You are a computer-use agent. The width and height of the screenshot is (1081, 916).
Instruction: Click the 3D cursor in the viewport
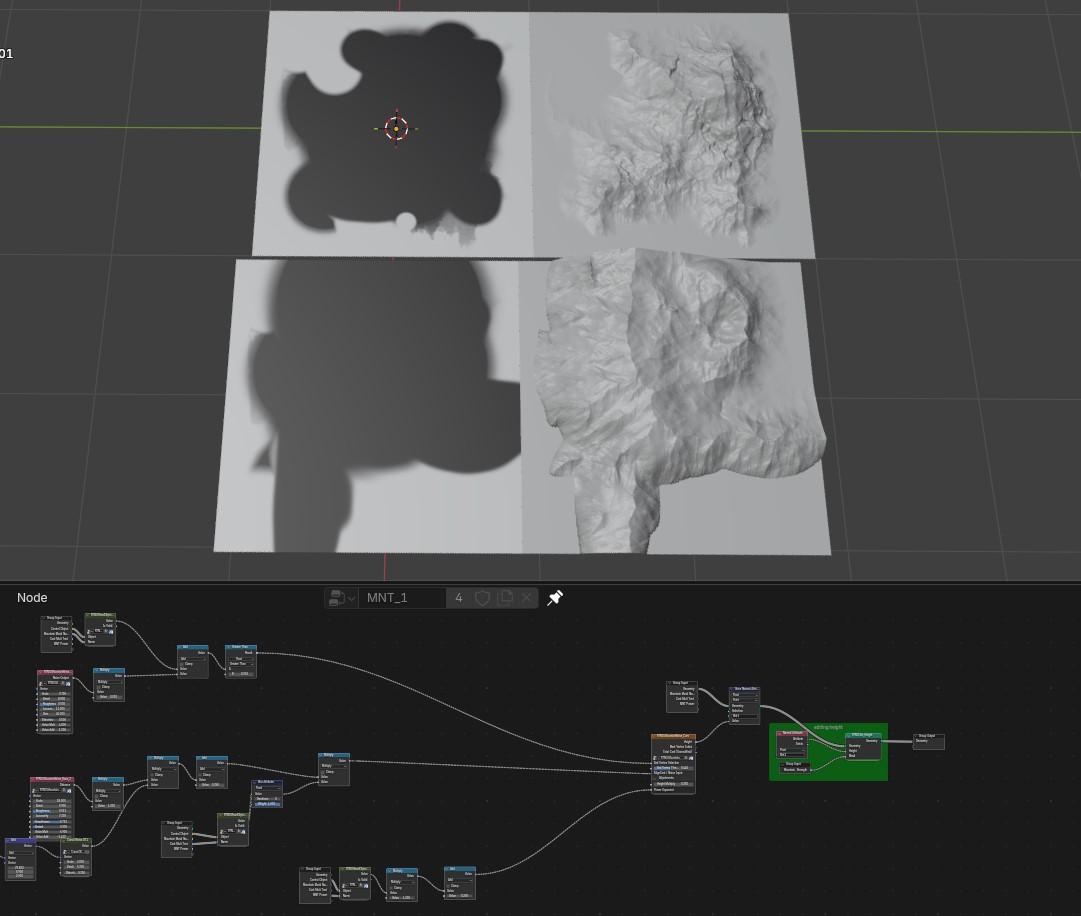point(396,128)
